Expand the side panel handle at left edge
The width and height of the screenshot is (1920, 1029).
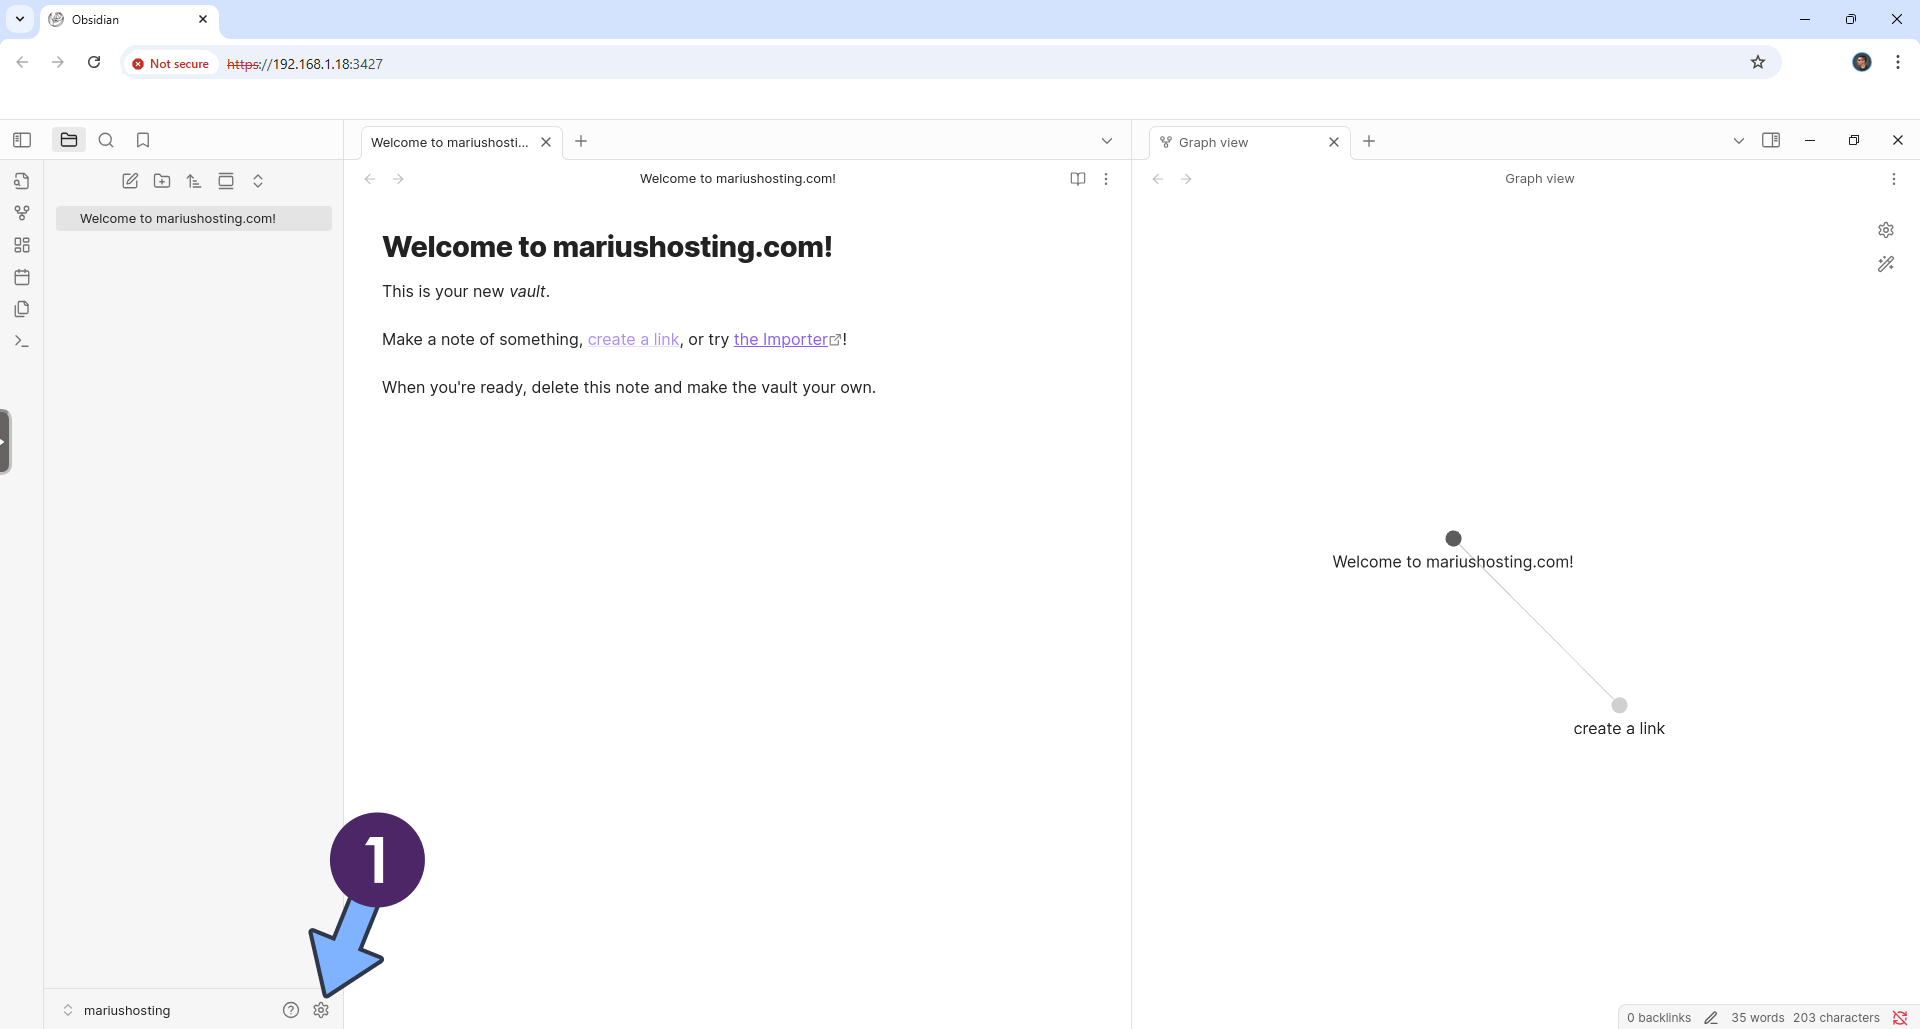coord(5,441)
